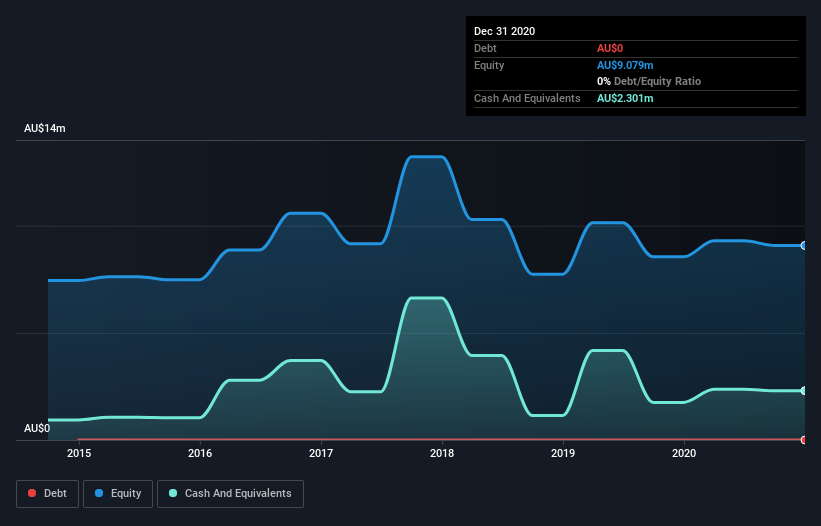Screen dimensions: 821x526
Task: Click the red AU$0 Debt value
Action: click(610, 48)
